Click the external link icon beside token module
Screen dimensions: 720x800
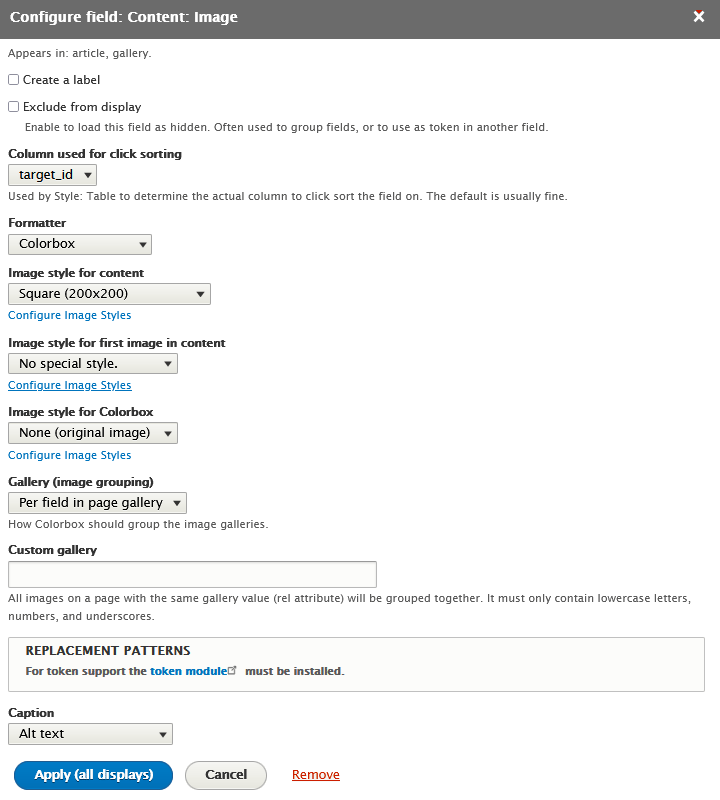tap(232, 670)
